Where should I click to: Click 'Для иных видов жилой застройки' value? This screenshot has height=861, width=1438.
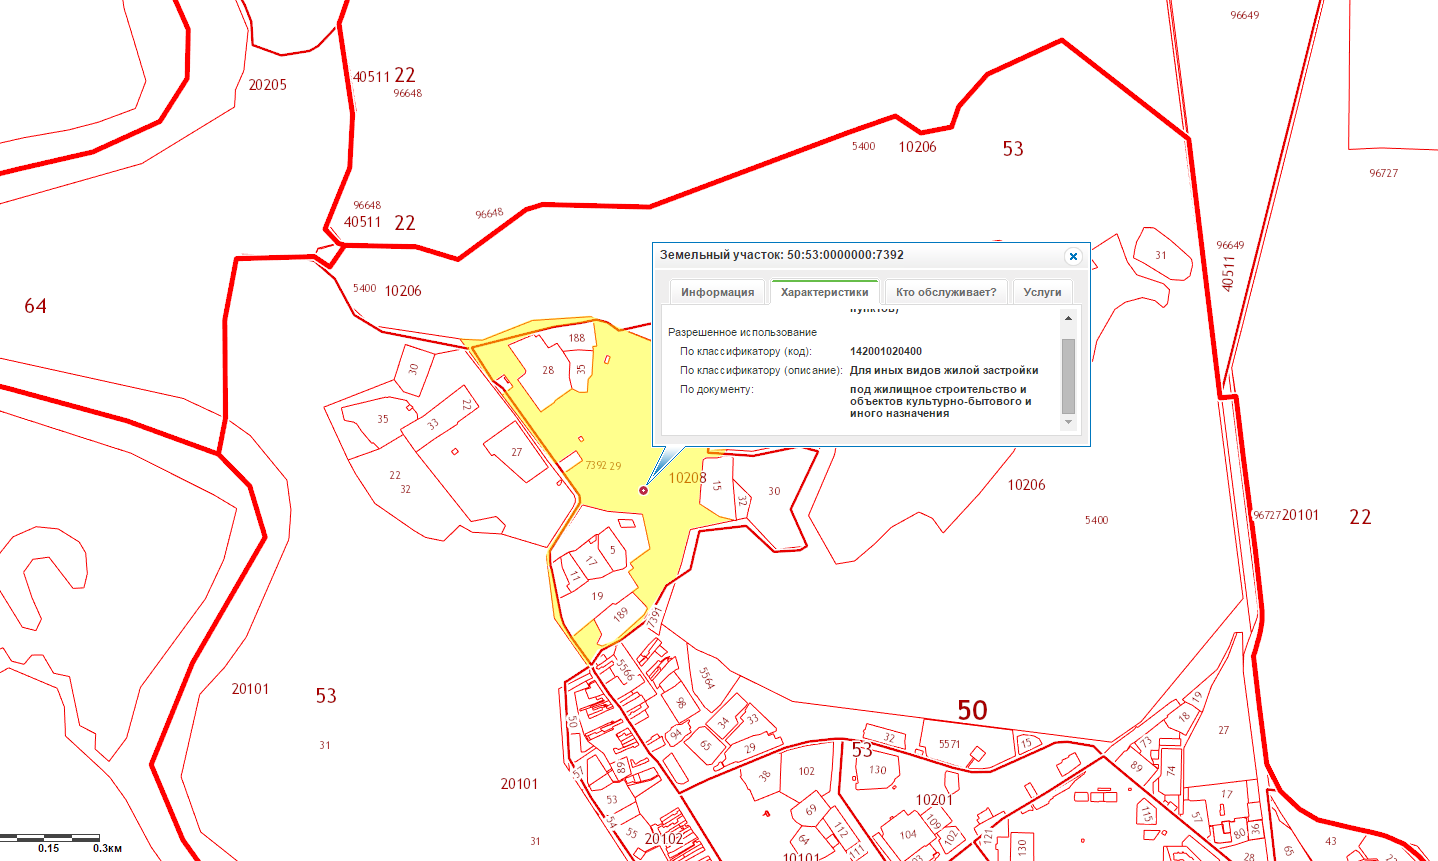tap(944, 370)
